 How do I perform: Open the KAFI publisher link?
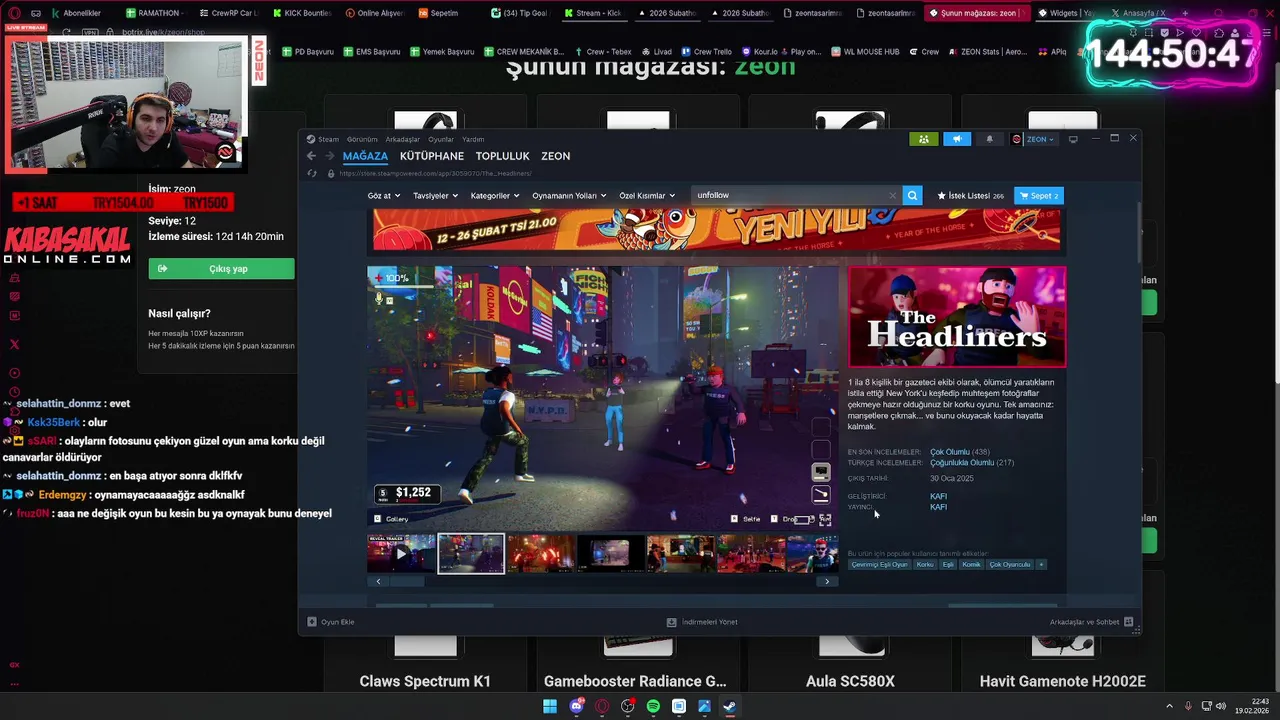938,507
